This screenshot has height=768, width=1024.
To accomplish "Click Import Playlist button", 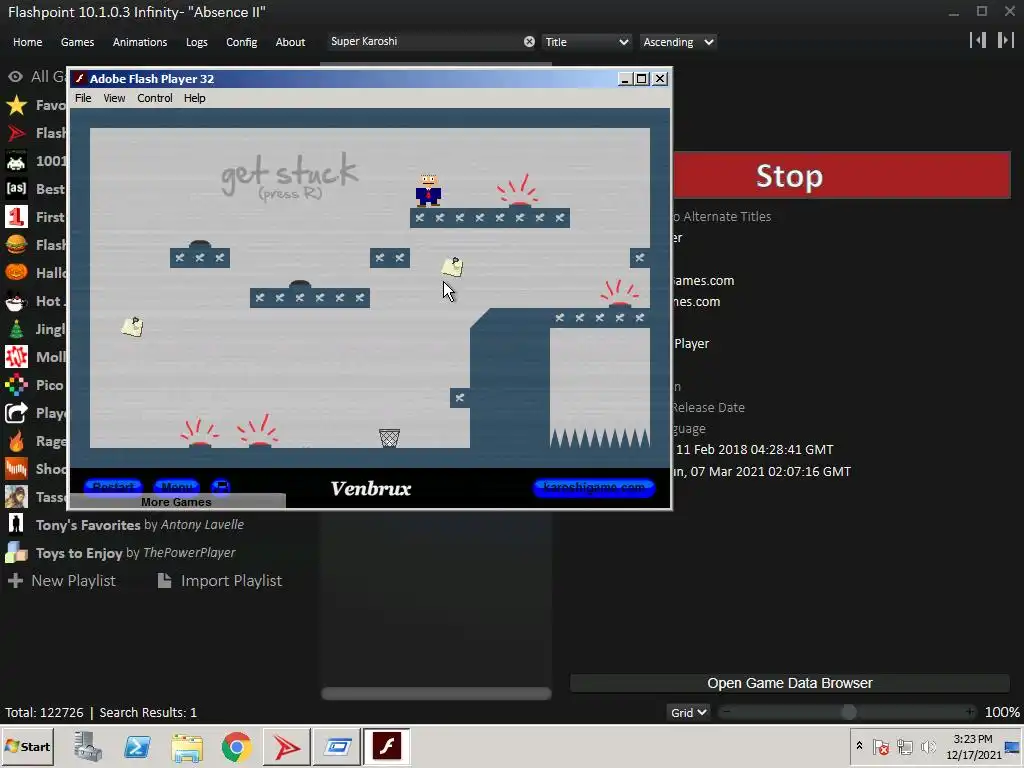I will pyautogui.click(x=220, y=581).
